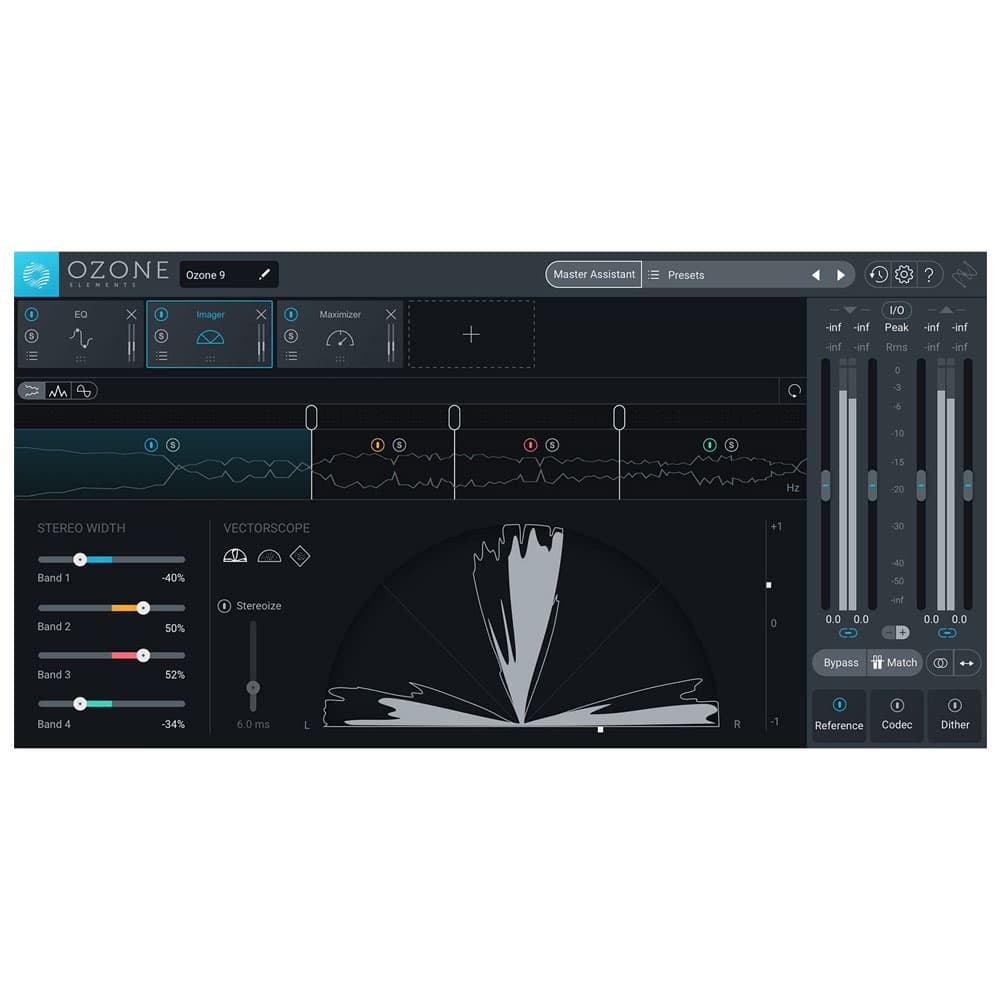Solo the Imager module
Screen dimensions: 1000x1000
coord(161,336)
